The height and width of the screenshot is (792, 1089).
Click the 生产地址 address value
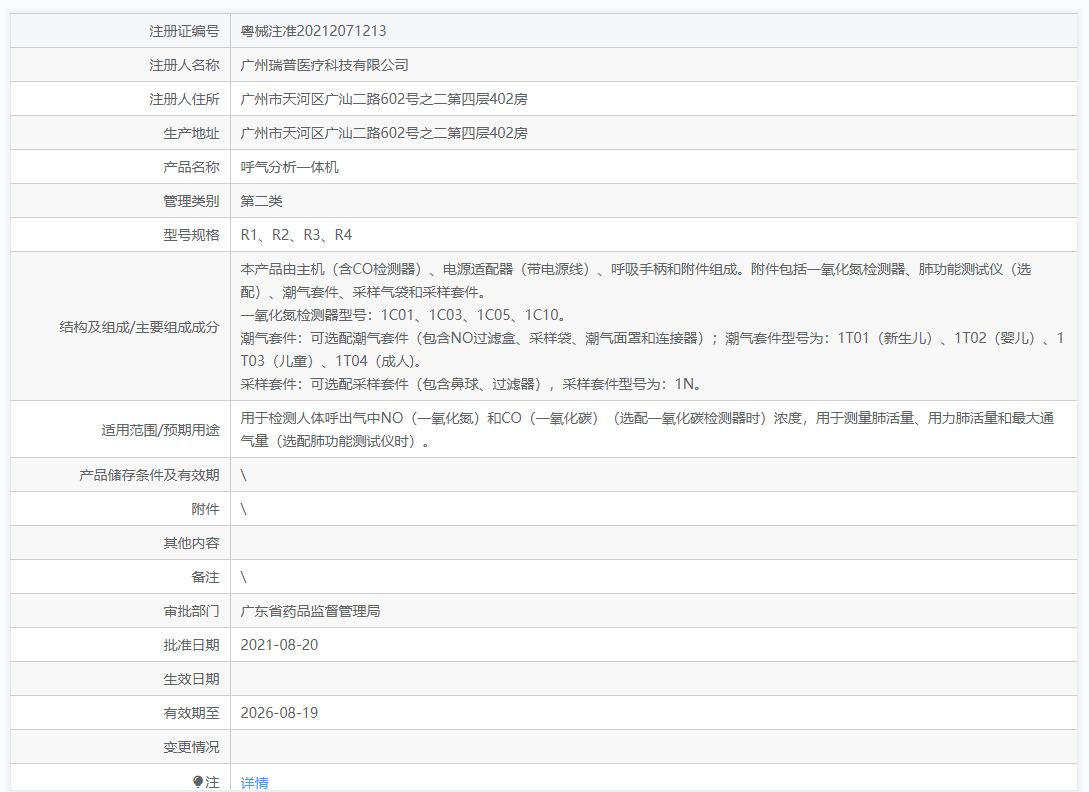[384, 133]
